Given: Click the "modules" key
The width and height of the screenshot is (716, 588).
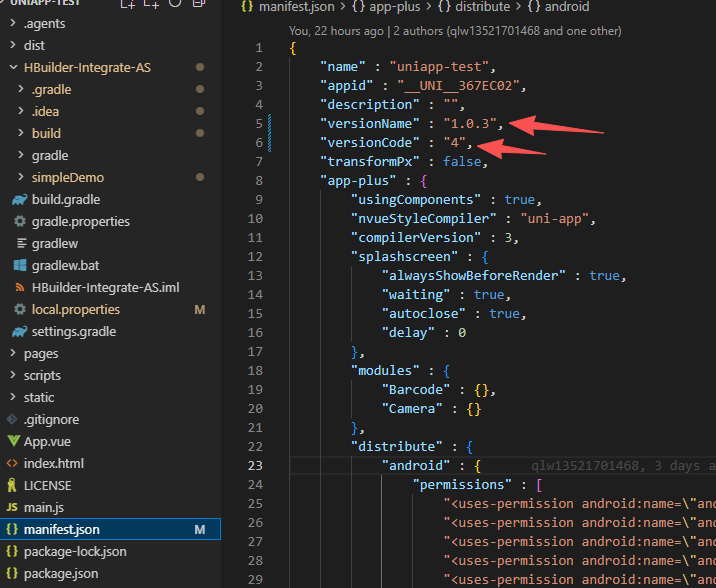Looking at the screenshot, I should click(x=385, y=371).
